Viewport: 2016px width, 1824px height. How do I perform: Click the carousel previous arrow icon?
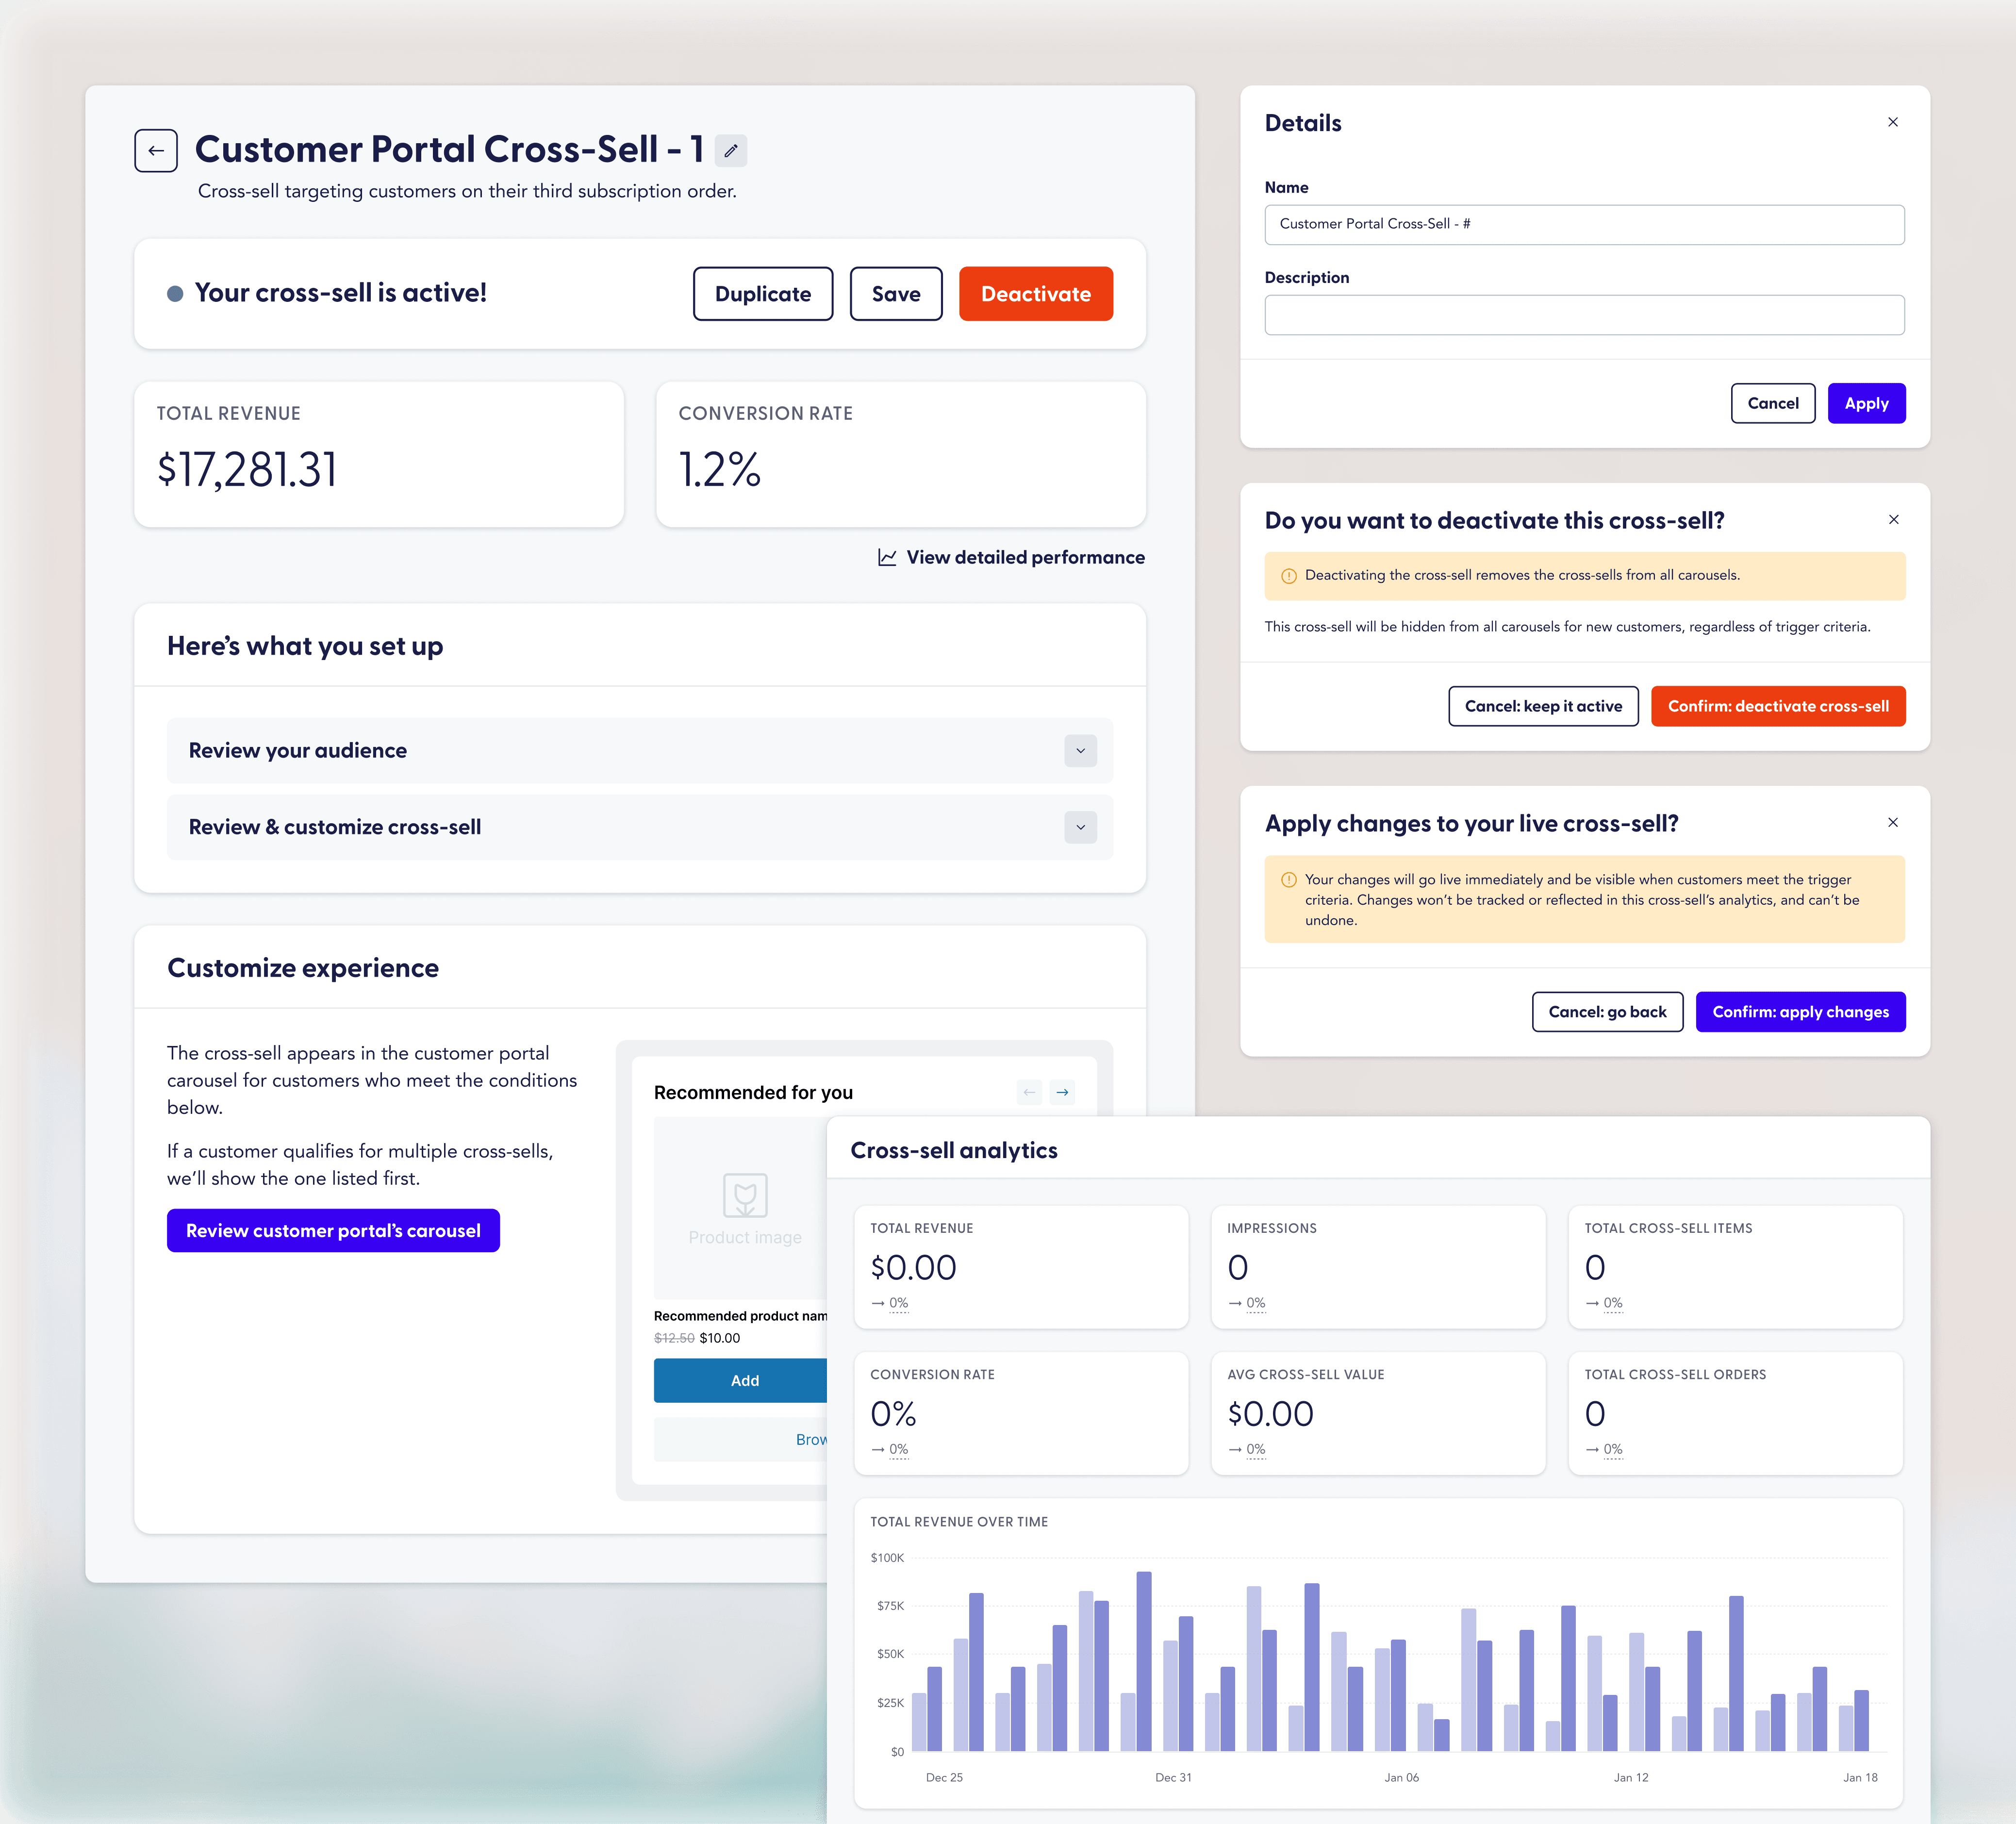point(1029,1092)
